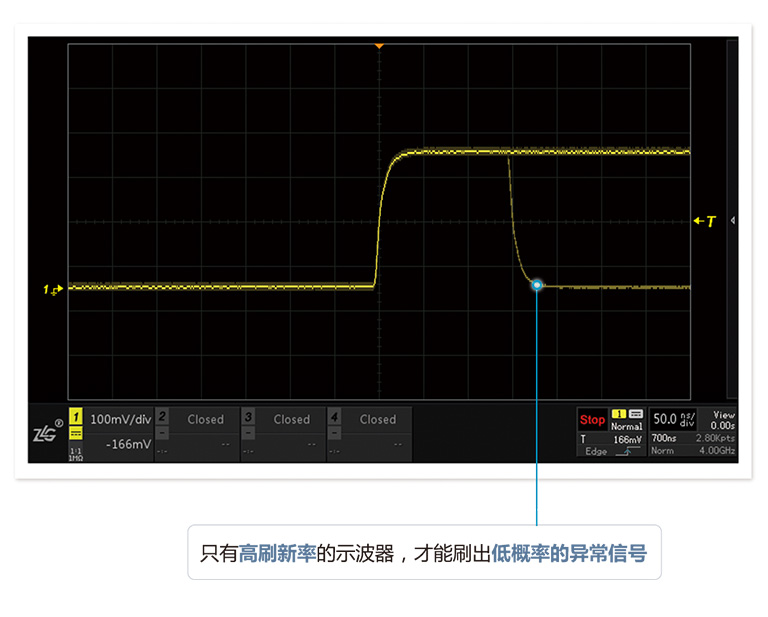
Task: Click channel 1 coupling icon below the badge
Action: pos(76,435)
